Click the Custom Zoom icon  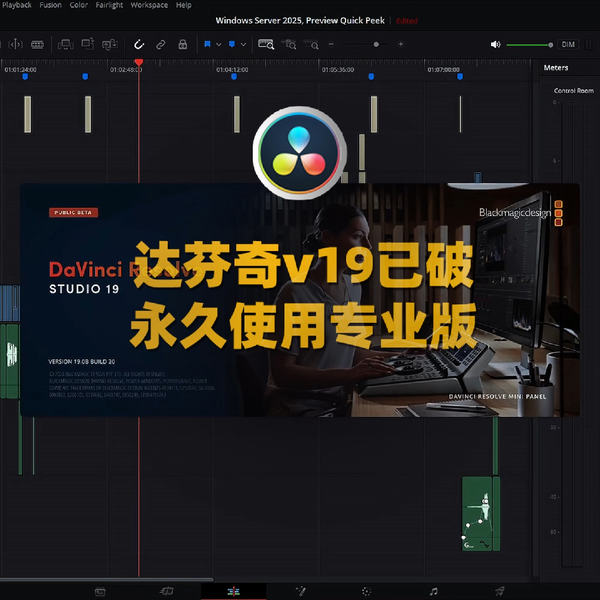coord(311,44)
